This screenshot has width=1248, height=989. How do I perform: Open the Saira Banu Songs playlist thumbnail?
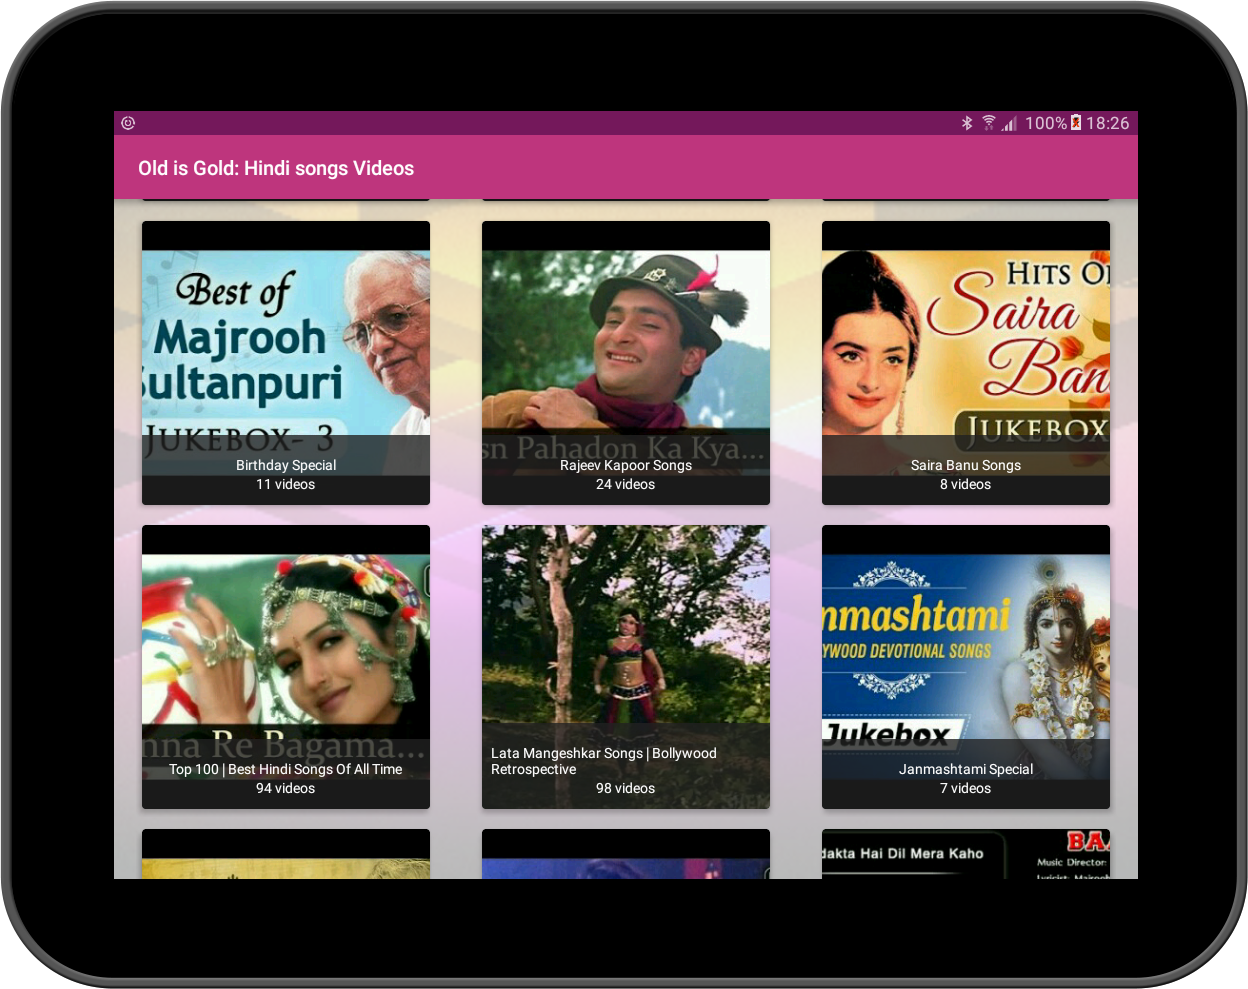coord(966,362)
